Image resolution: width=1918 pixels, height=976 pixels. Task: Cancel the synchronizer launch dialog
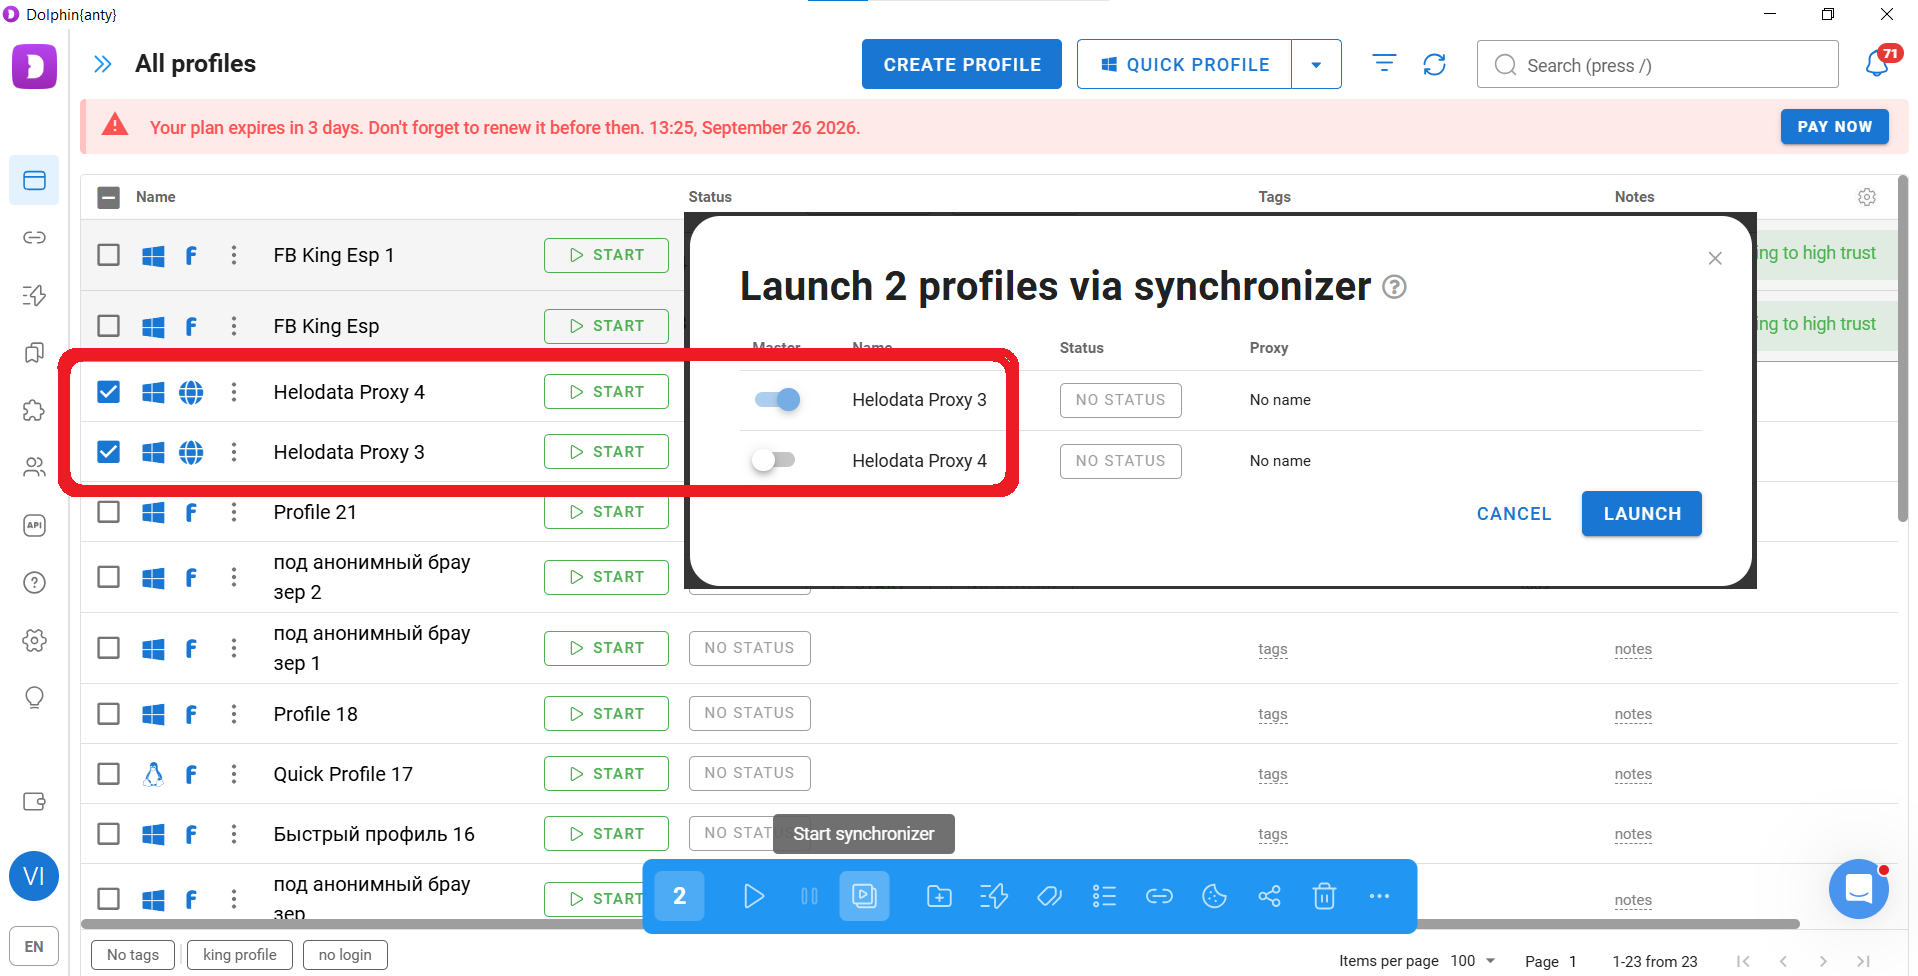[1514, 514]
